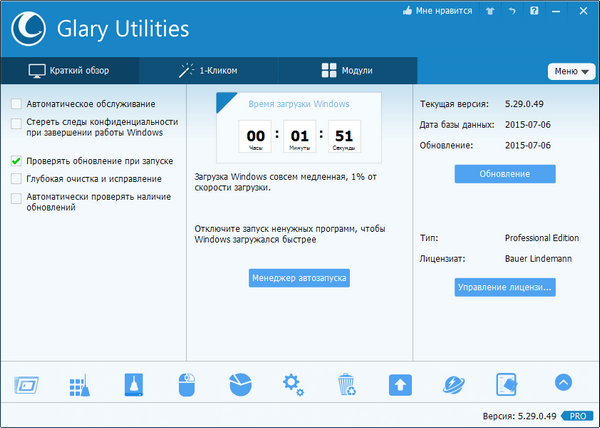Viewport: 600px width, 428px height.
Task: Open the mouse-shaped context menu manager icon
Action: [187, 384]
